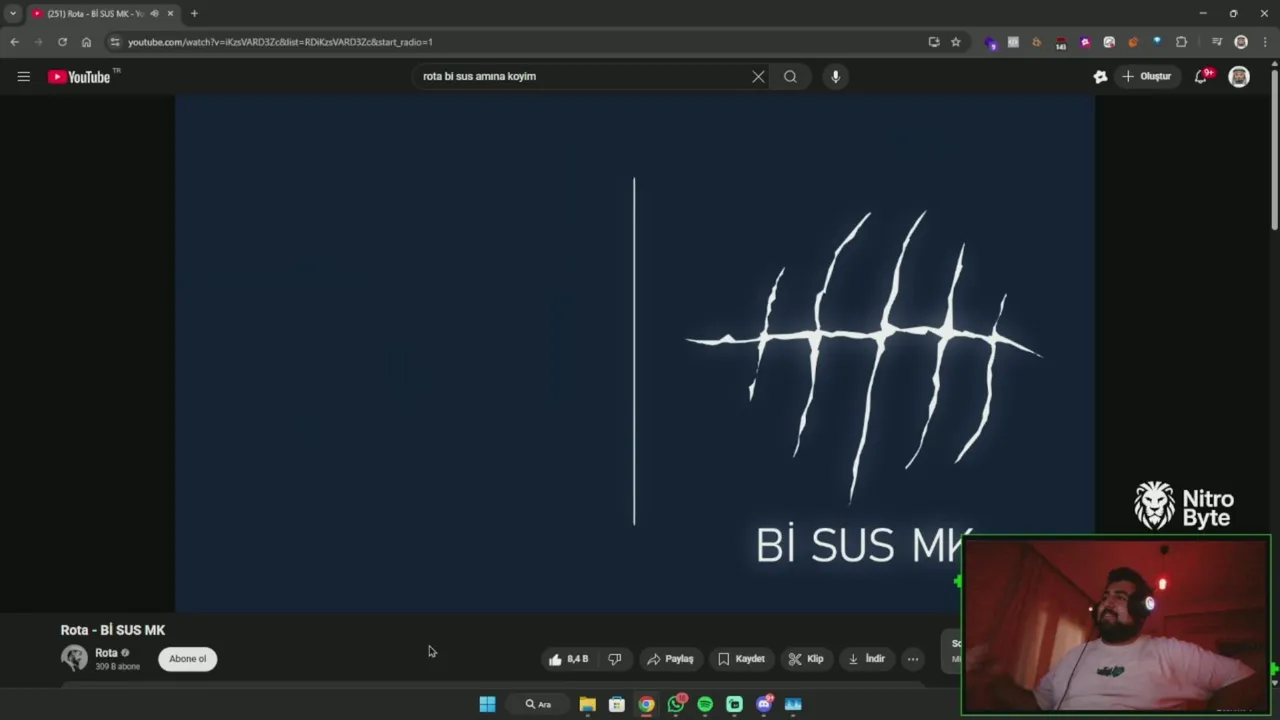Open the media control playlist icon
Viewport: 1280px width, 720px height.
(1217, 42)
